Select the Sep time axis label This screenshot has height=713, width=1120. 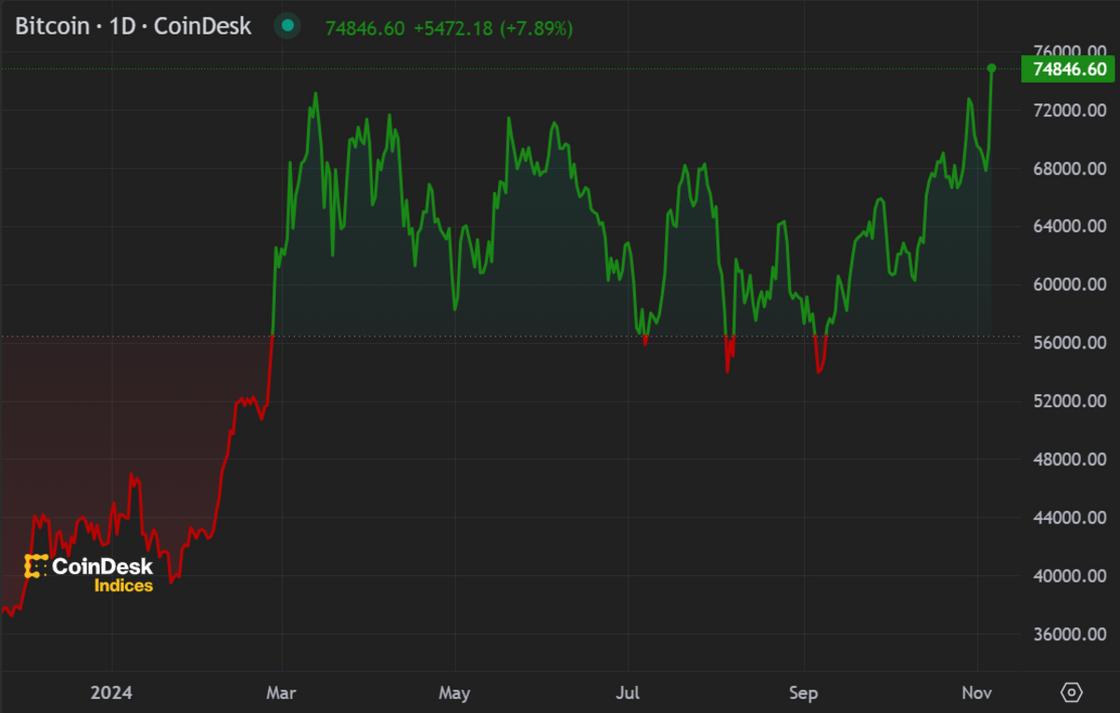pyautogui.click(x=803, y=692)
